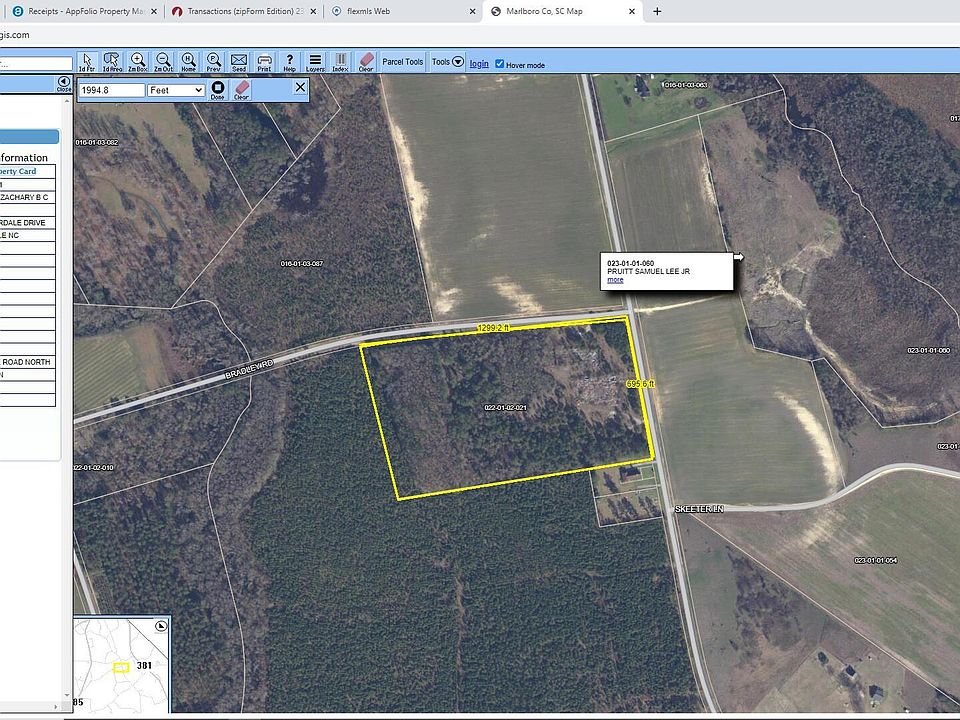Click Done in the measure panel
This screenshot has width=960, height=720.
217,90
